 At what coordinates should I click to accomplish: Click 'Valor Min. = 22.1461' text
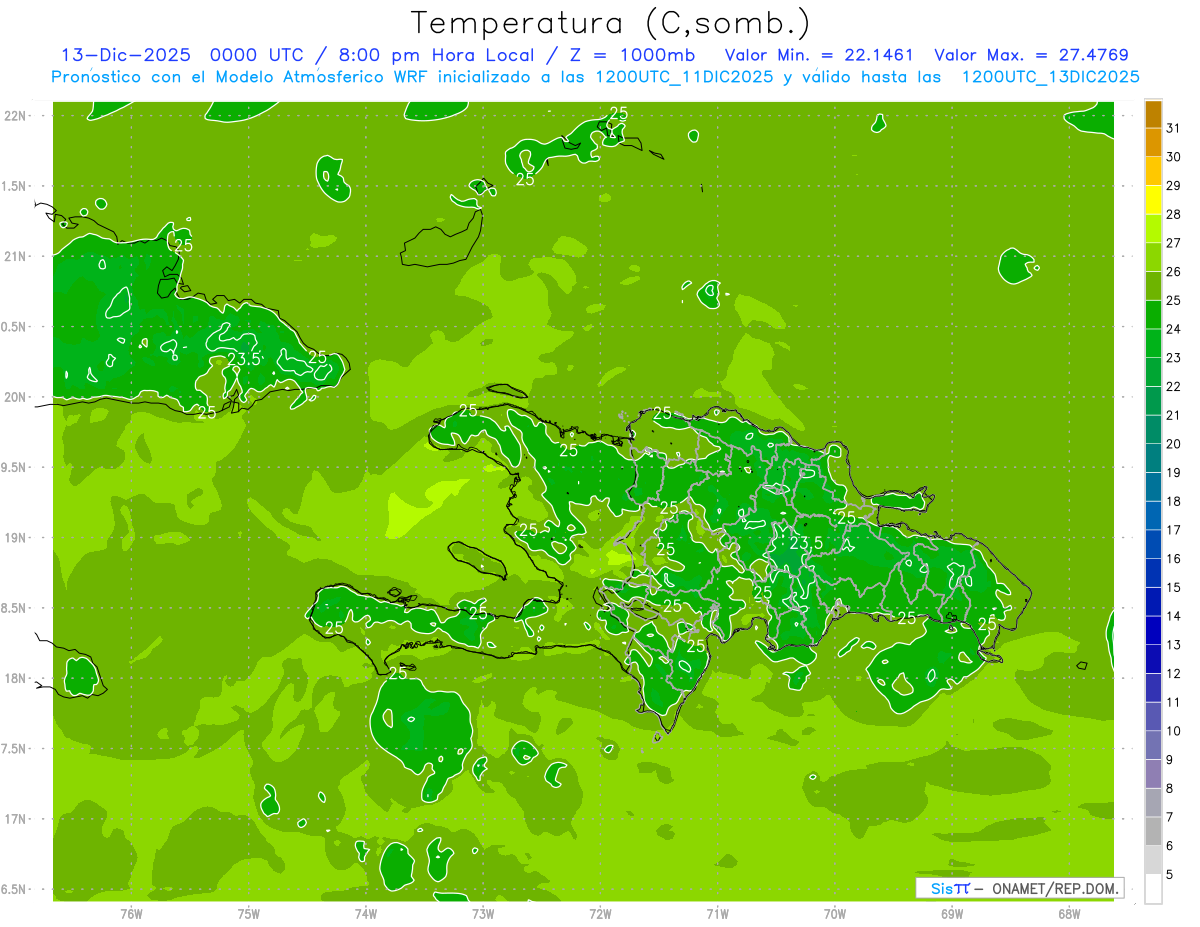click(818, 55)
